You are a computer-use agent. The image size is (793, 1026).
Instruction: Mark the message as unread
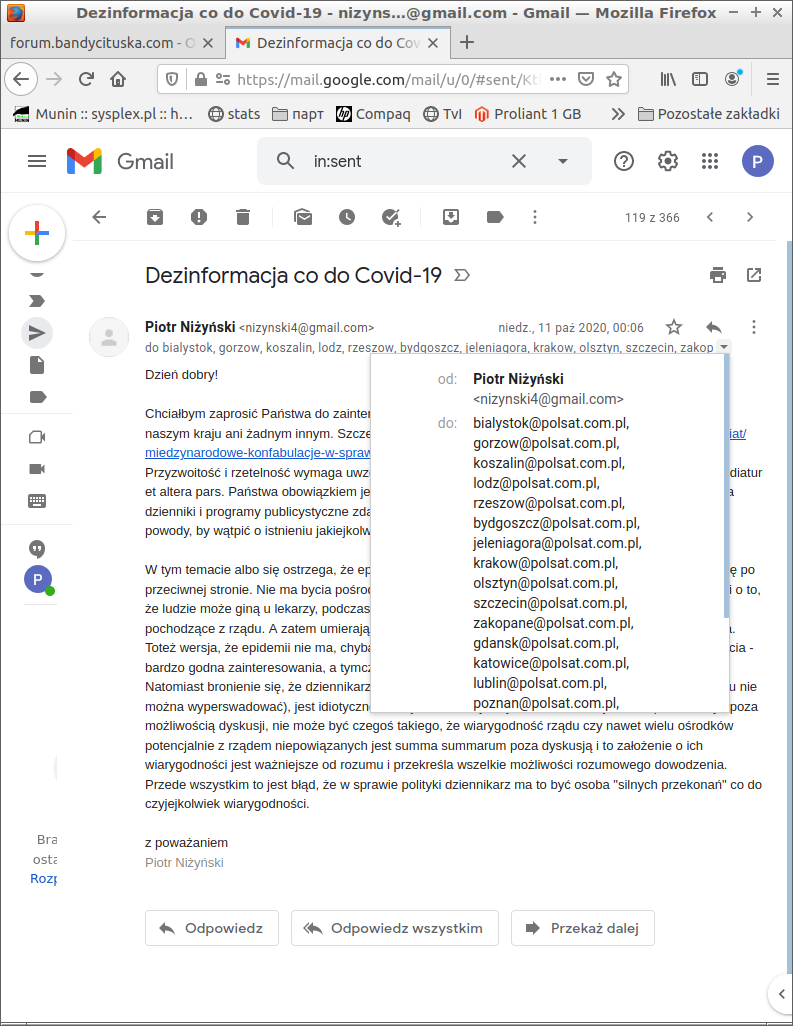(x=303, y=217)
